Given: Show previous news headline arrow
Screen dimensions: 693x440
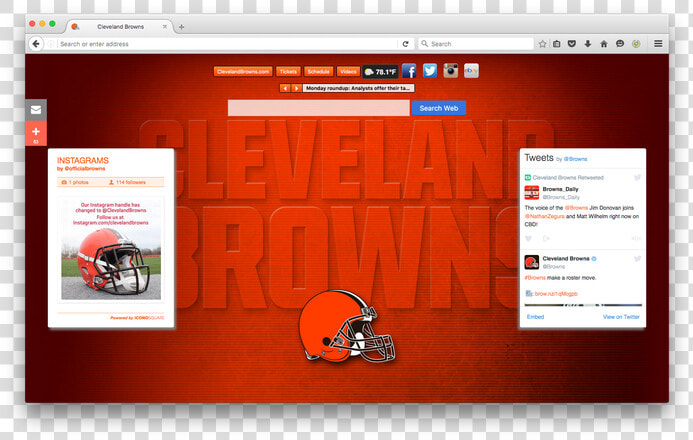Looking at the screenshot, I should (286, 88).
